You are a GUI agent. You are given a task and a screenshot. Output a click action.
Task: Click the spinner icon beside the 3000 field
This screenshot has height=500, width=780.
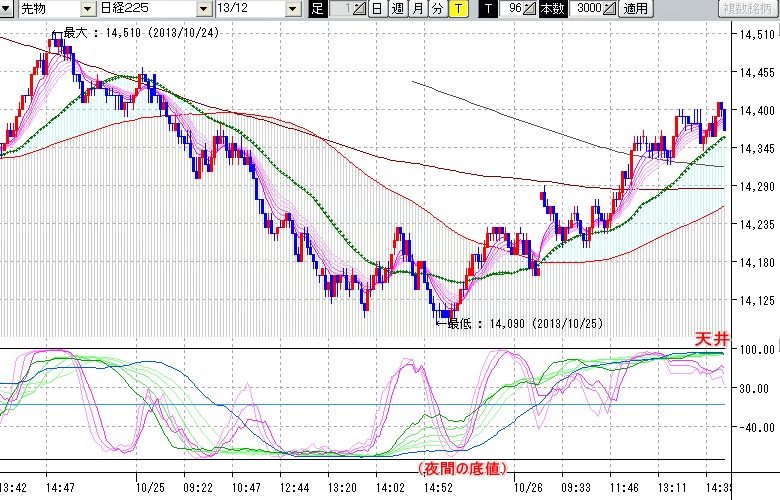click(x=610, y=9)
